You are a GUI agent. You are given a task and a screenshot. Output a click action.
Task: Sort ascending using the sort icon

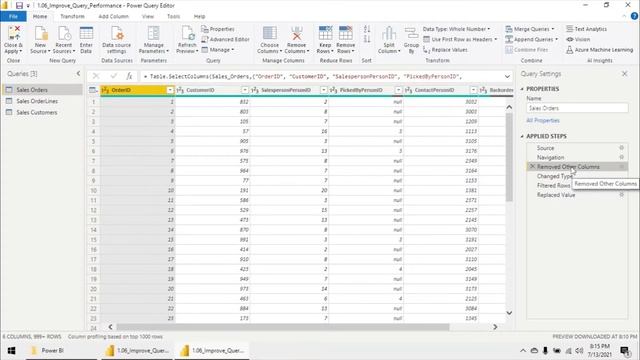[367, 29]
